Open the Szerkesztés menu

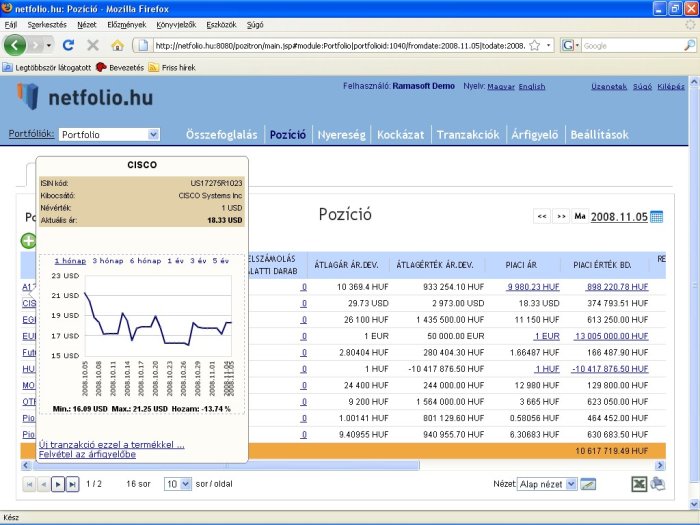tap(47, 25)
